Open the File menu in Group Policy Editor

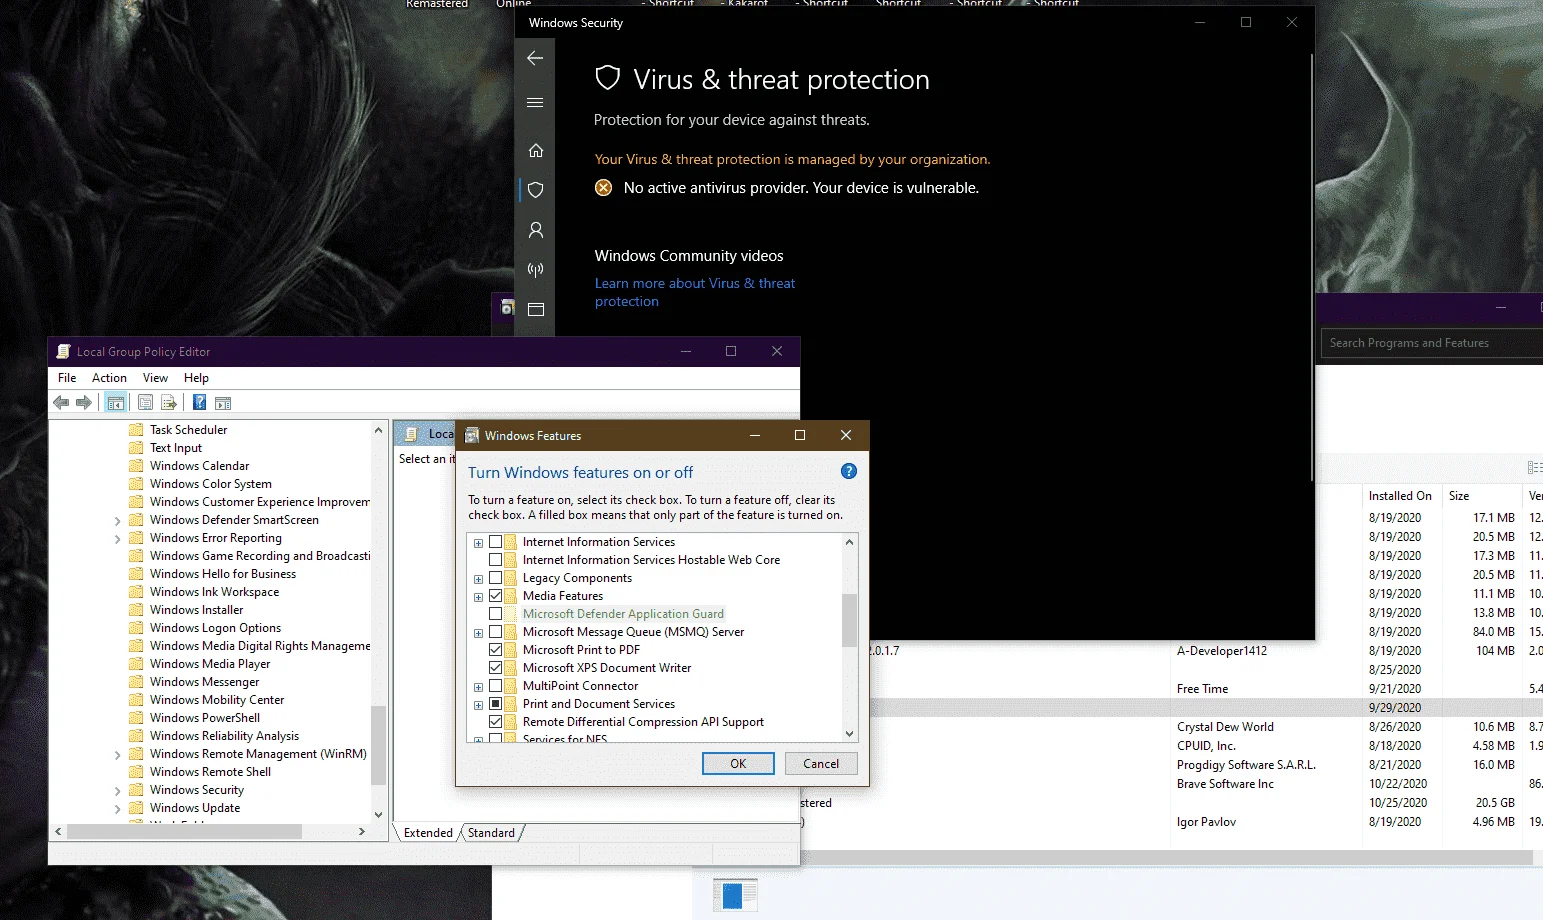(x=67, y=378)
